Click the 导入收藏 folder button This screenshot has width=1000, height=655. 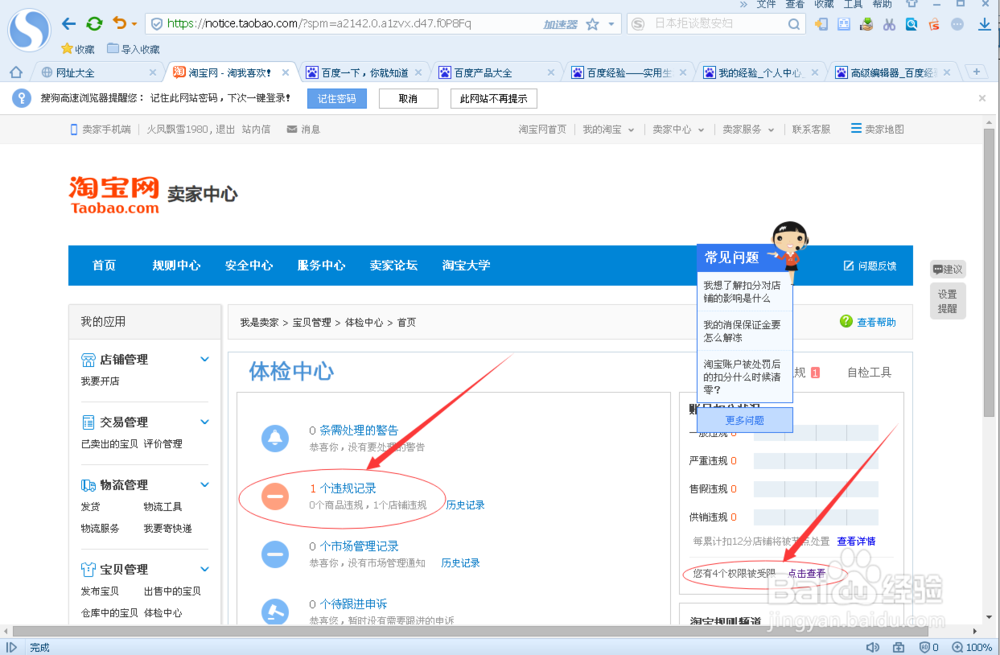tap(133, 49)
